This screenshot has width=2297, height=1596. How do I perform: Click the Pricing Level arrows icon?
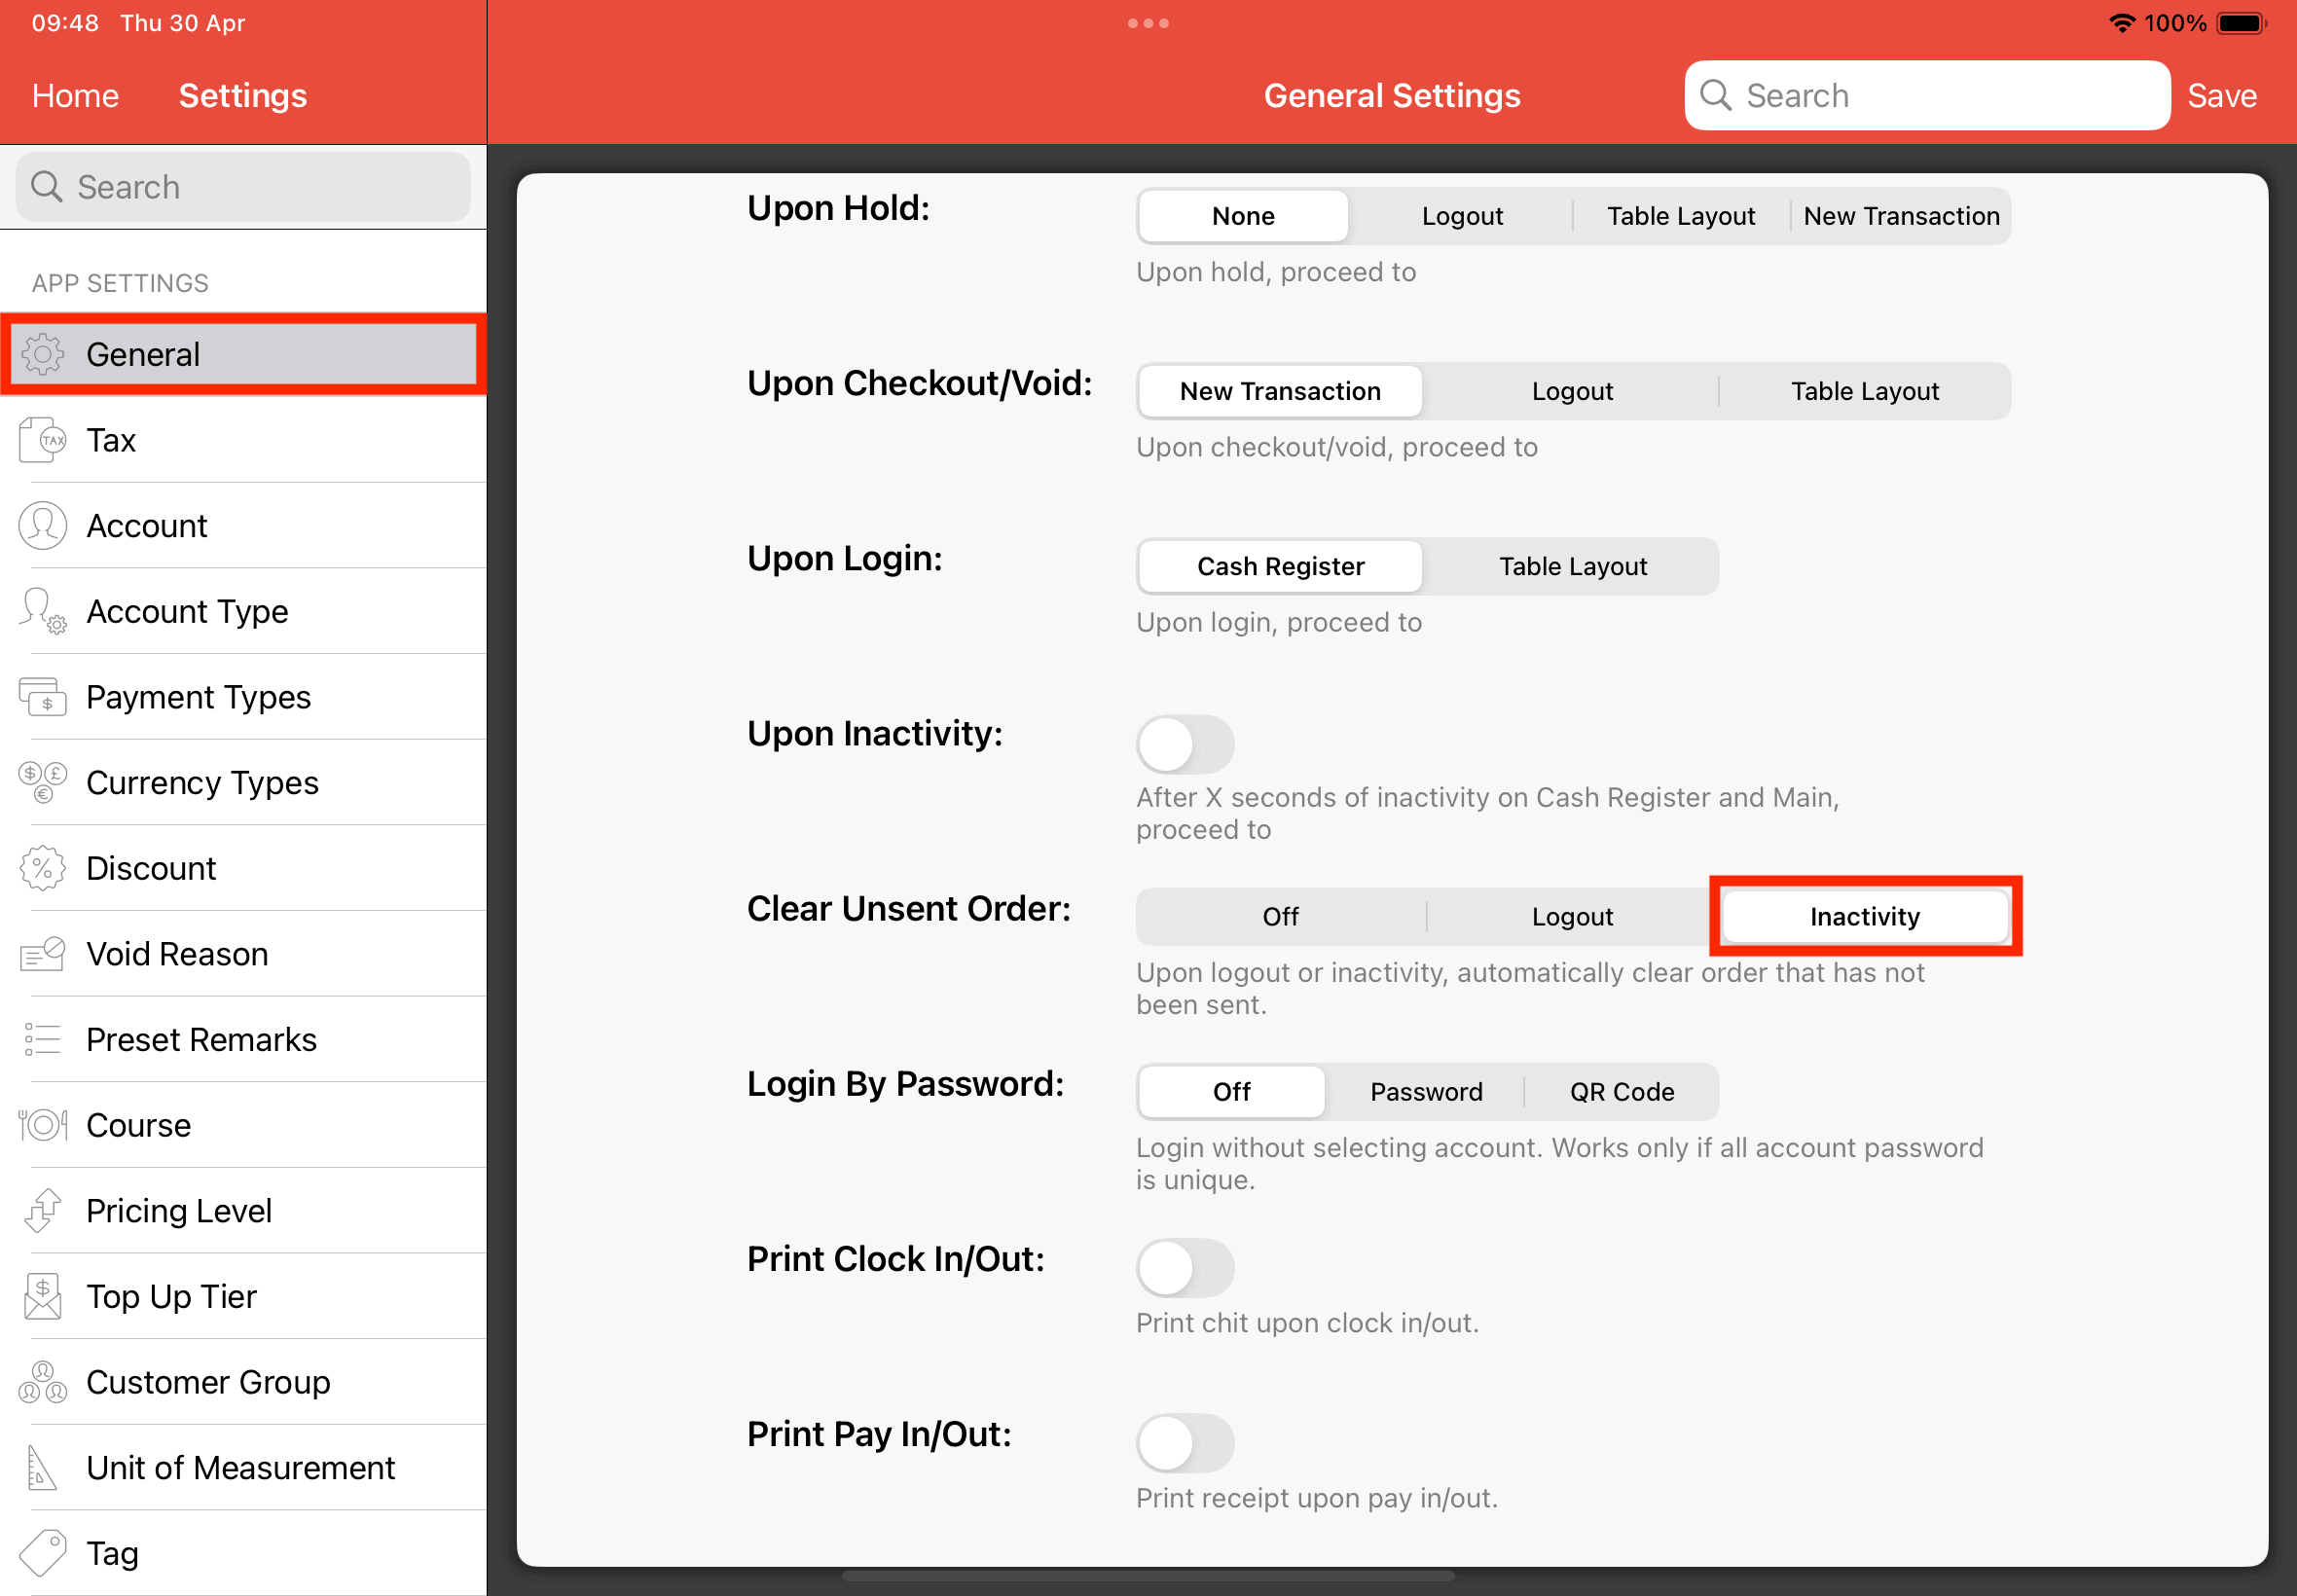(43, 1211)
